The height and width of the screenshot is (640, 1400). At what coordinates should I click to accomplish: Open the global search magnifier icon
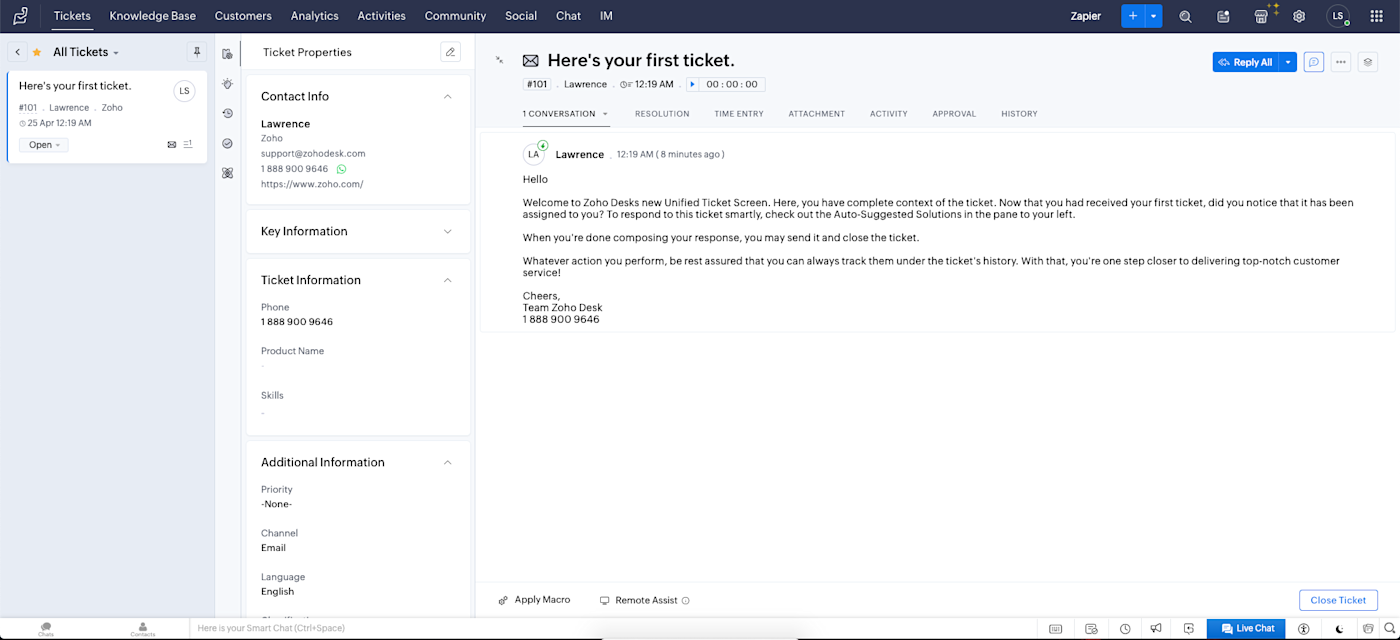coord(1185,16)
